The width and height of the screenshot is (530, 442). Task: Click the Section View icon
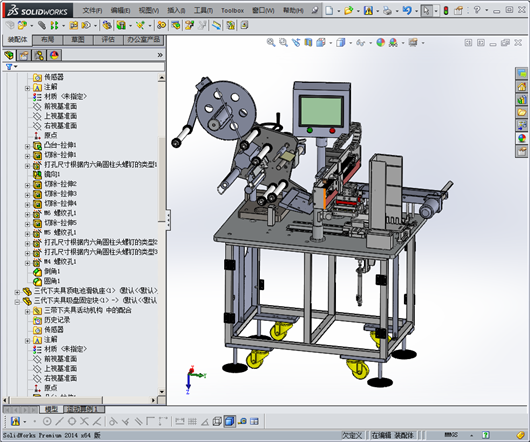[308, 42]
